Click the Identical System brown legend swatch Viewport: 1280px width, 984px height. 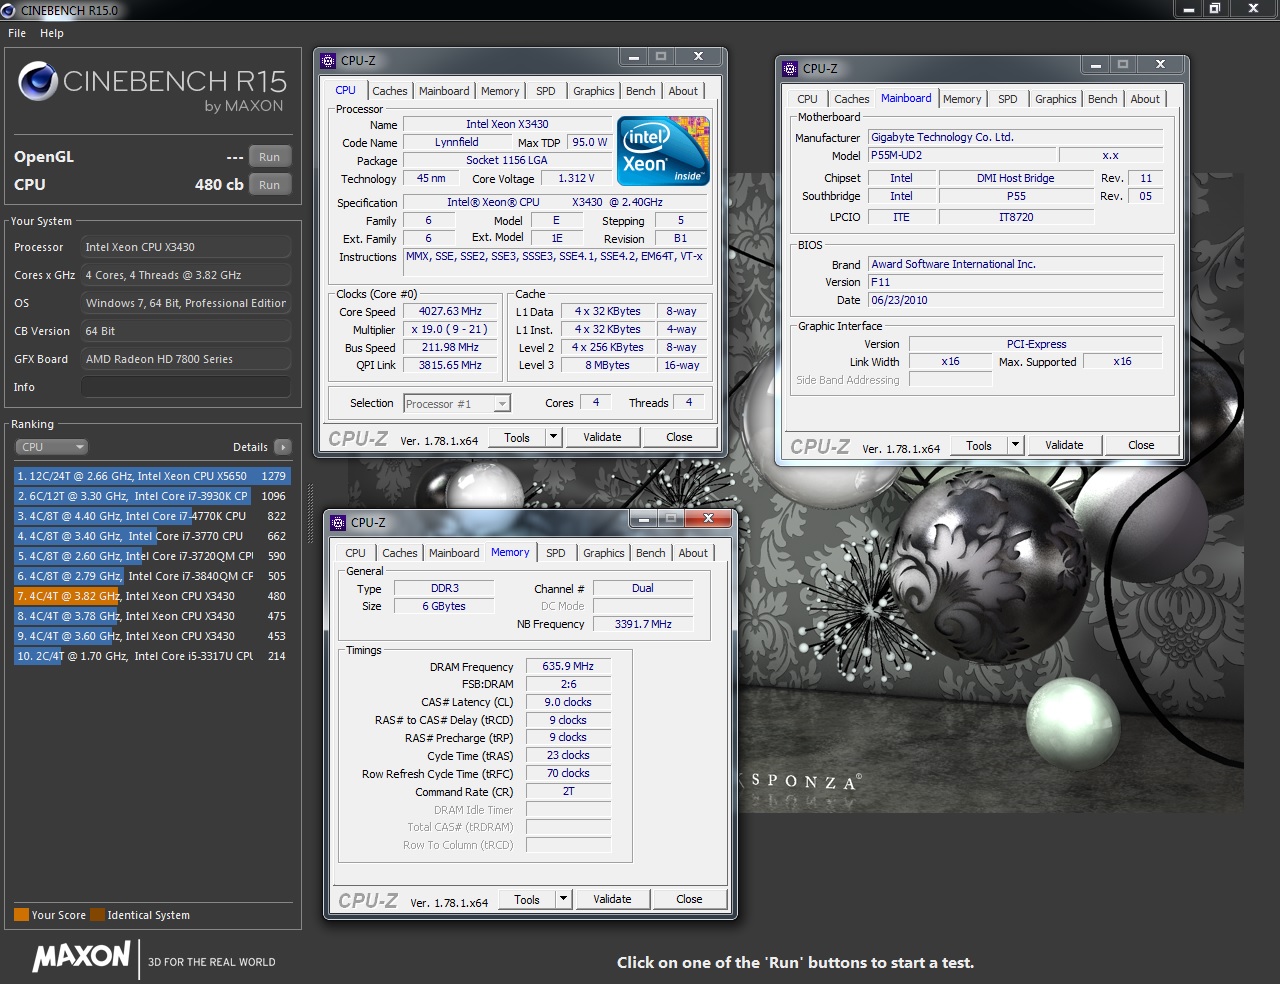pyautogui.click(x=97, y=915)
